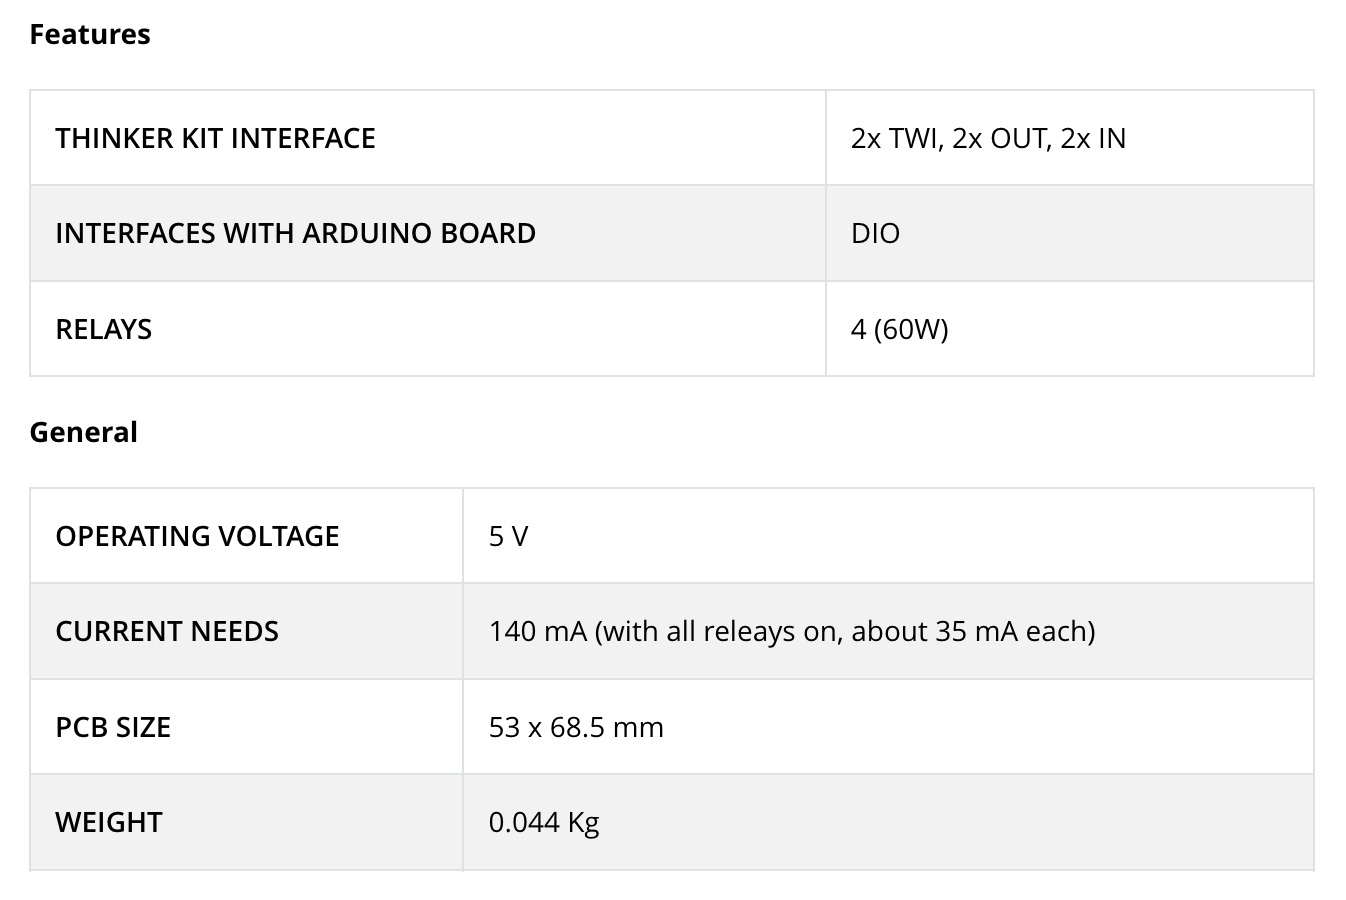
Task: Select the INTERFACES WITH ARDUINO BOARD label
Action: (x=295, y=233)
